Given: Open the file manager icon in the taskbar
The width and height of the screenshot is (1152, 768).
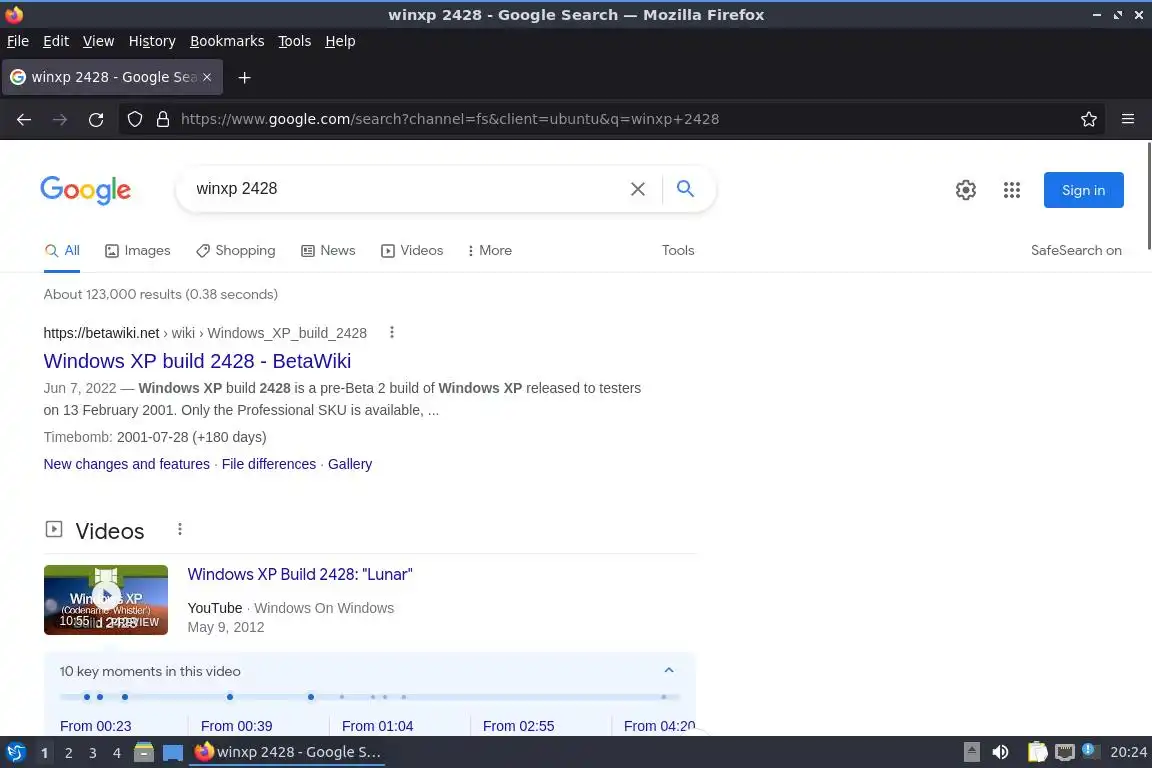Looking at the screenshot, I should (x=144, y=753).
